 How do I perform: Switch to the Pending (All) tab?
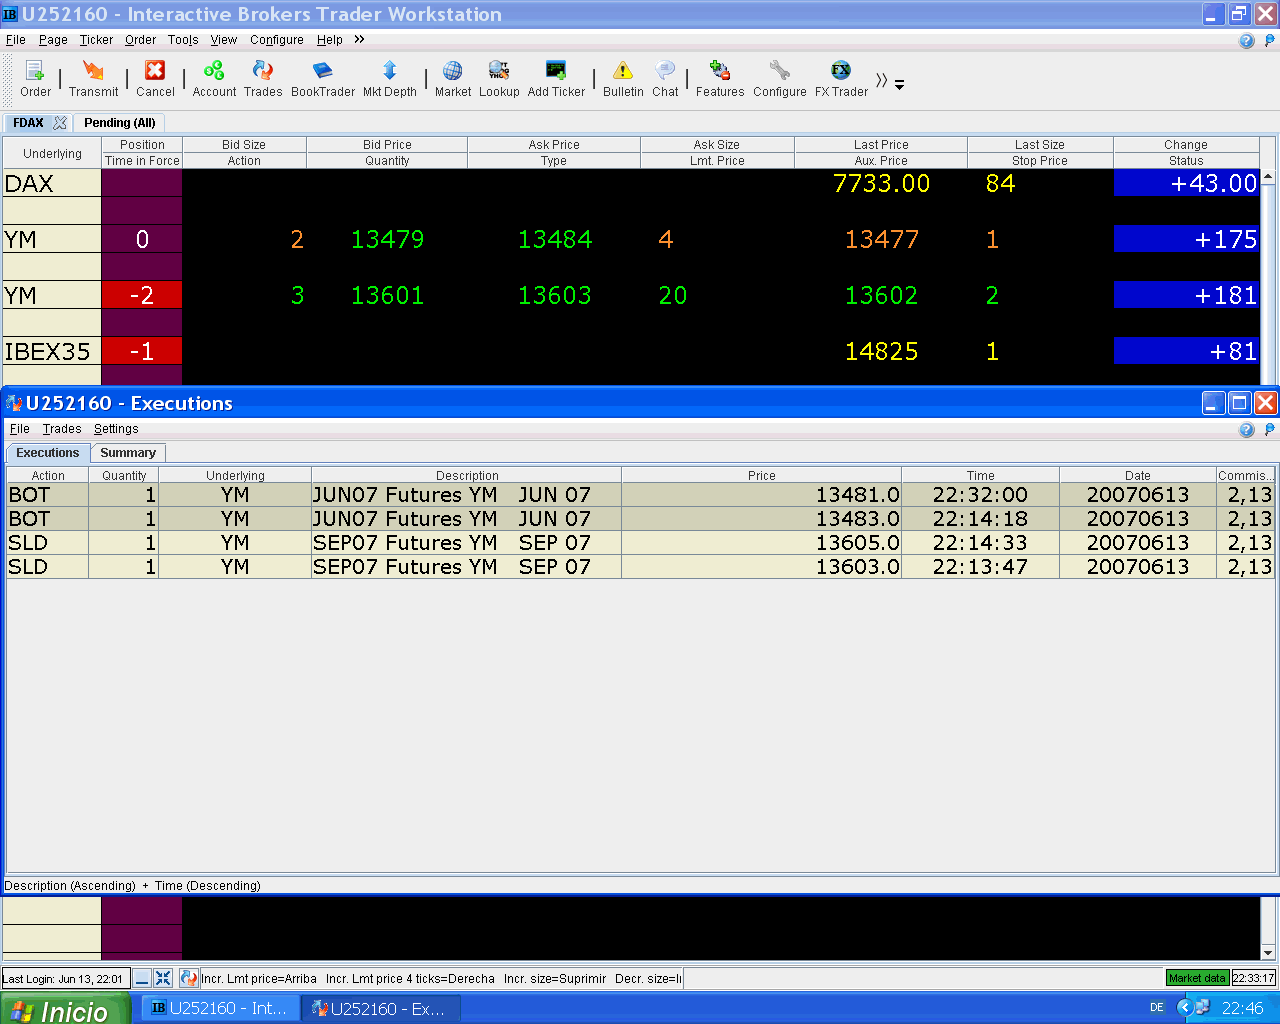coord(120,123)
